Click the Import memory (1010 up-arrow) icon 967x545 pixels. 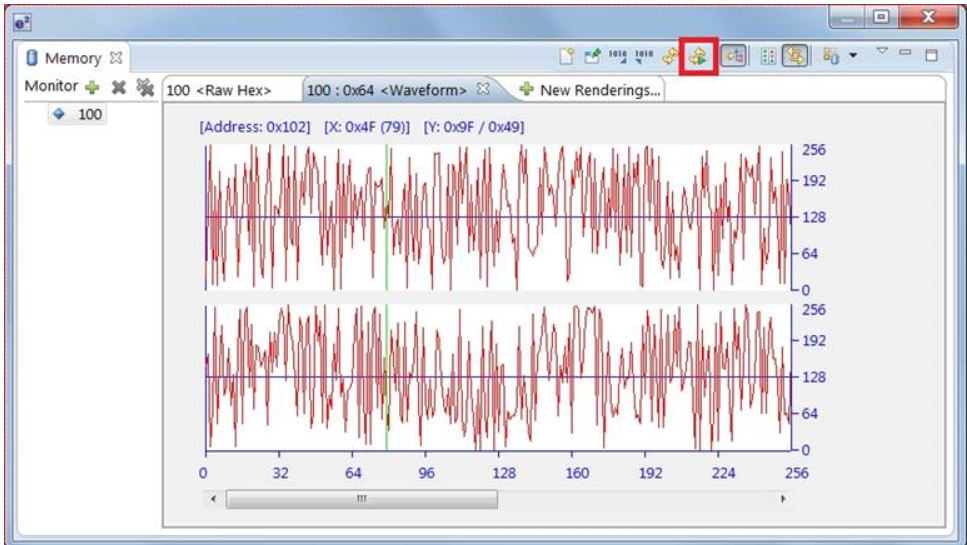tap(617, 56)
